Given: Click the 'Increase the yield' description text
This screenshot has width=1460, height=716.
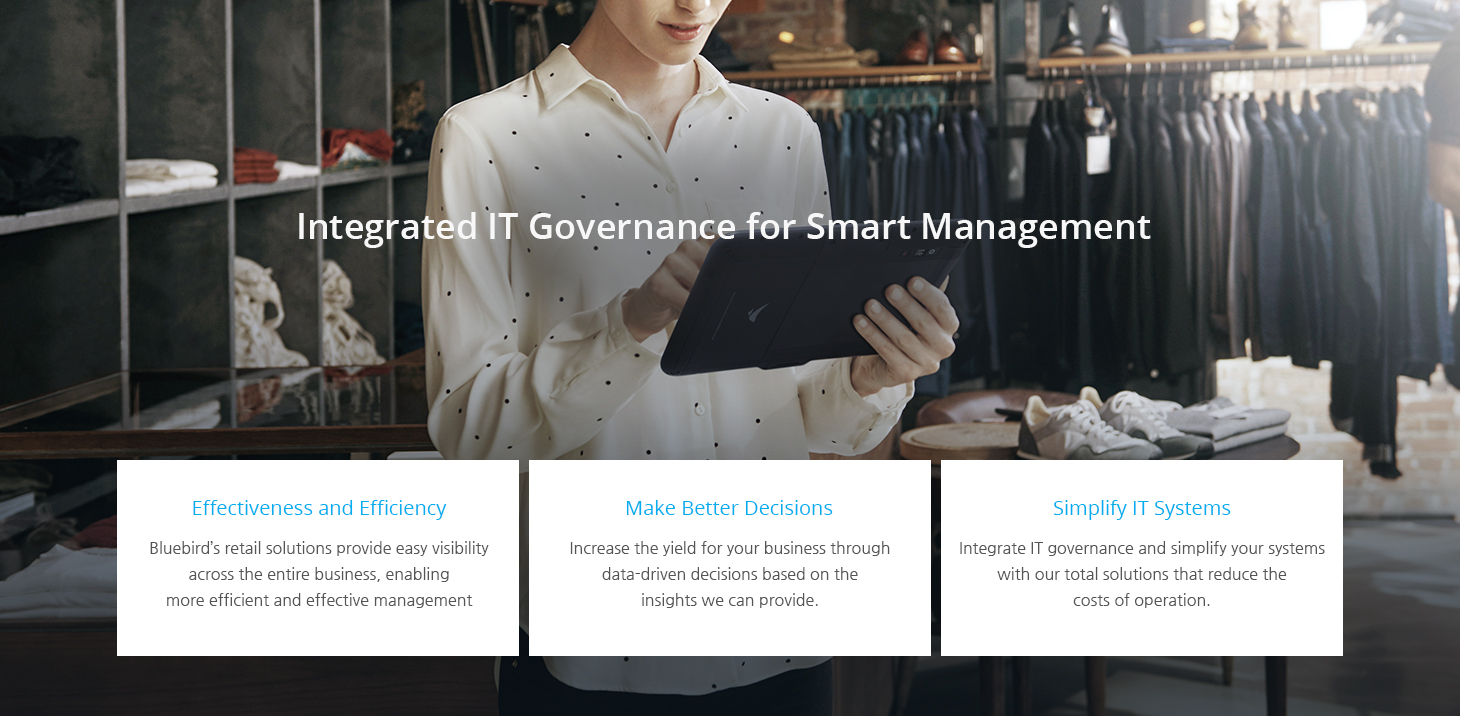Looking at the screenshot, I should coord(730,574).
